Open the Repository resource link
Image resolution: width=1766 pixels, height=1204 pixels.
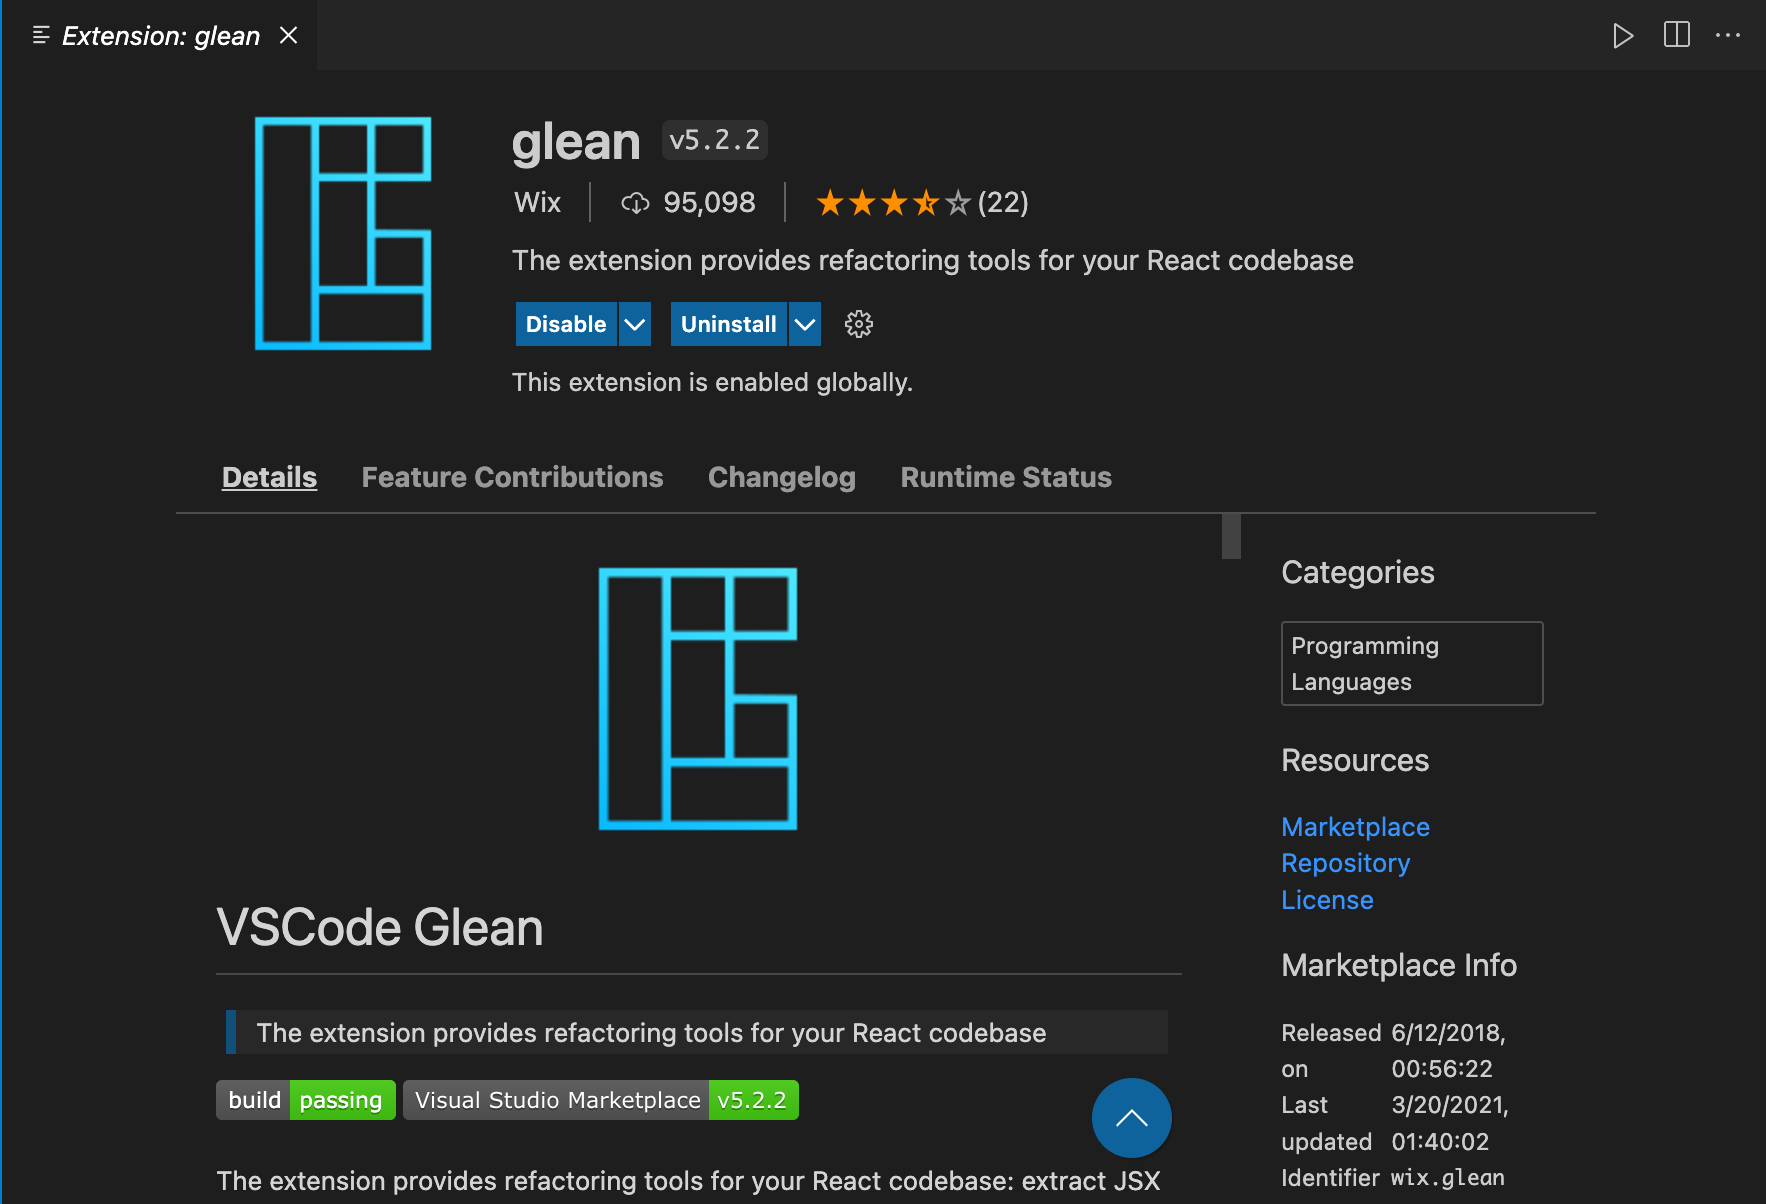coord(1346,863)
